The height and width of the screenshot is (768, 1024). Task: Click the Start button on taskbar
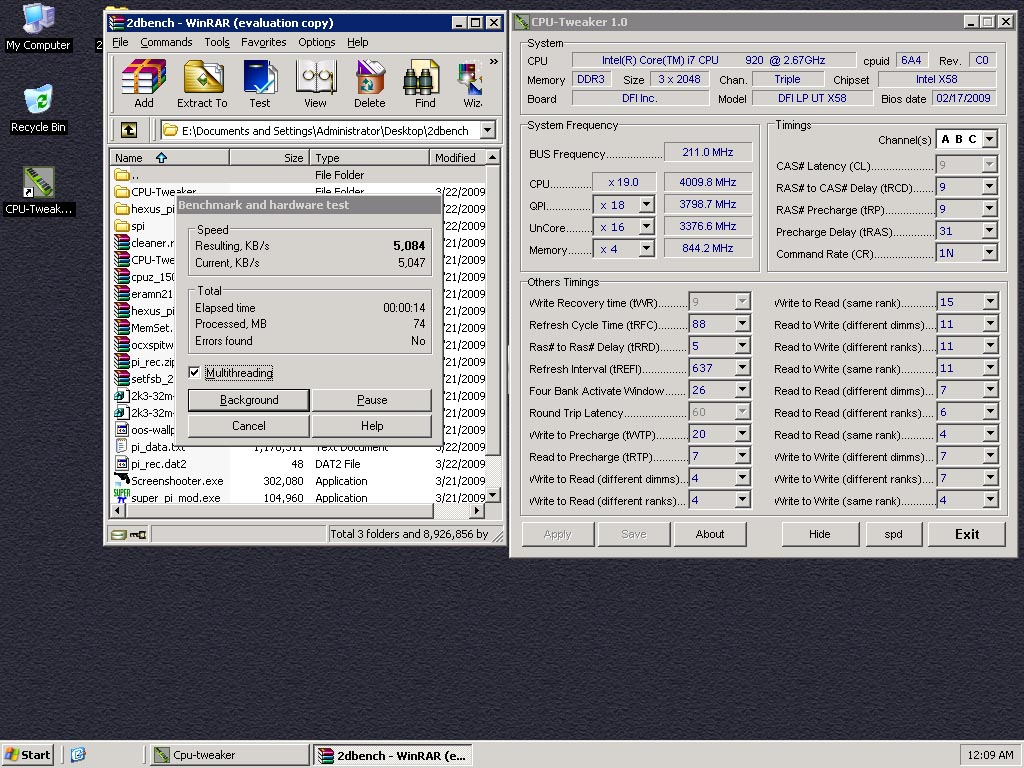click(27, 754)
